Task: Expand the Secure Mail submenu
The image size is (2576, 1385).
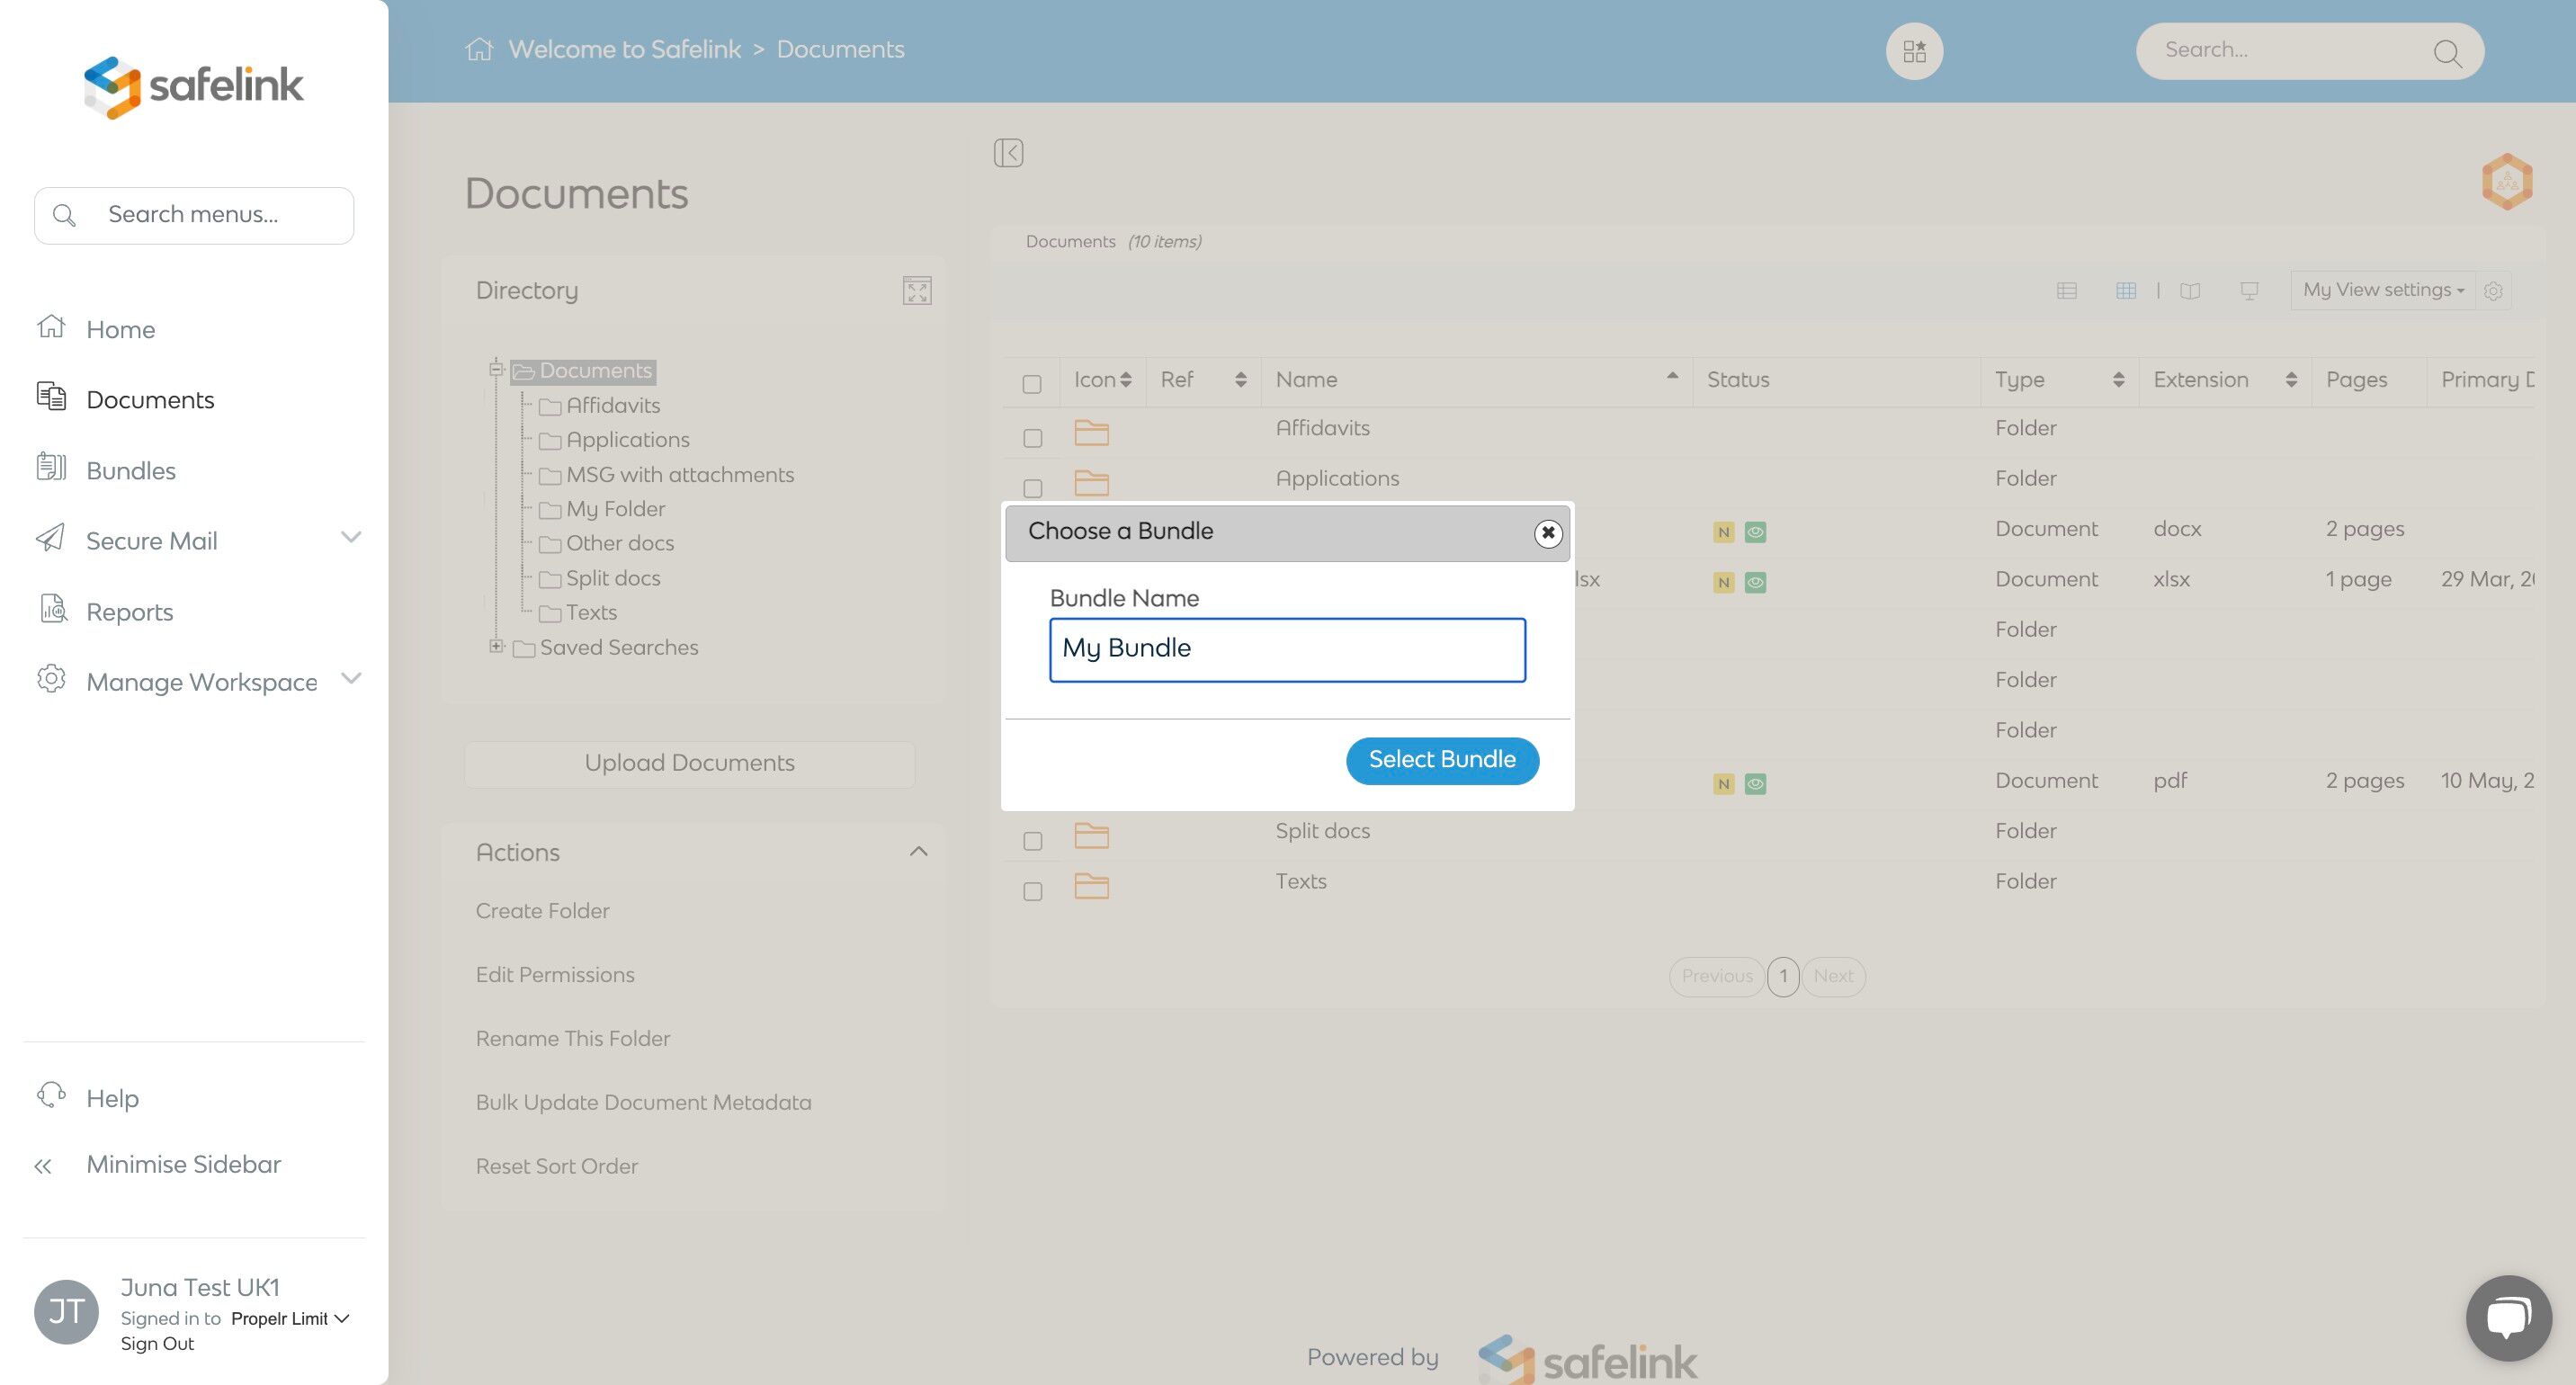Action: 350,537
